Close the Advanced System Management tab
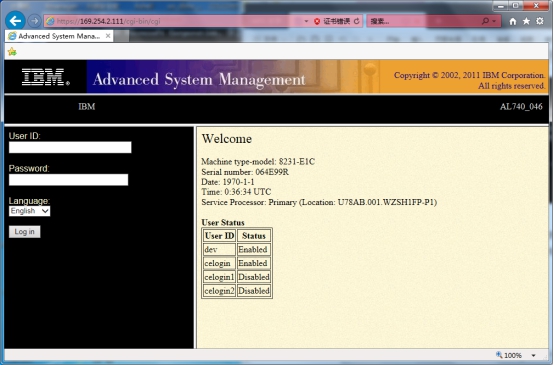 coord(108,36)
